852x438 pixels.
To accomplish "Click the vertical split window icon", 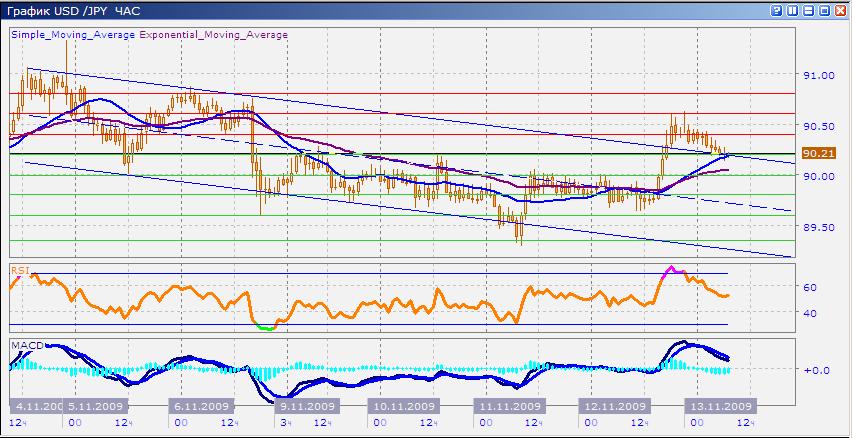I will 793,11.
